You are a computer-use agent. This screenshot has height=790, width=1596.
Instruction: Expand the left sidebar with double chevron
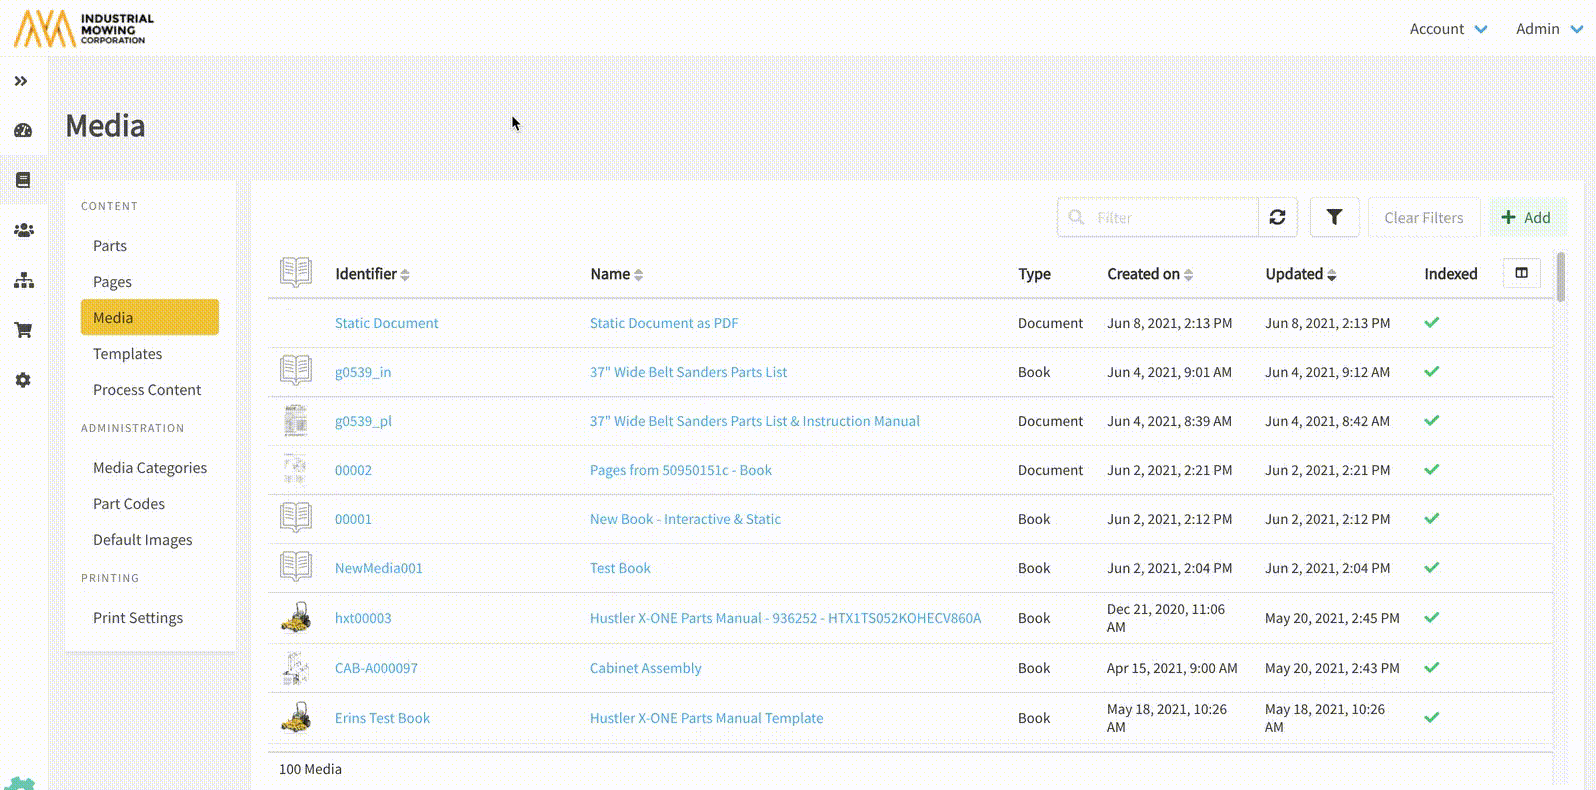coord(21,81)
